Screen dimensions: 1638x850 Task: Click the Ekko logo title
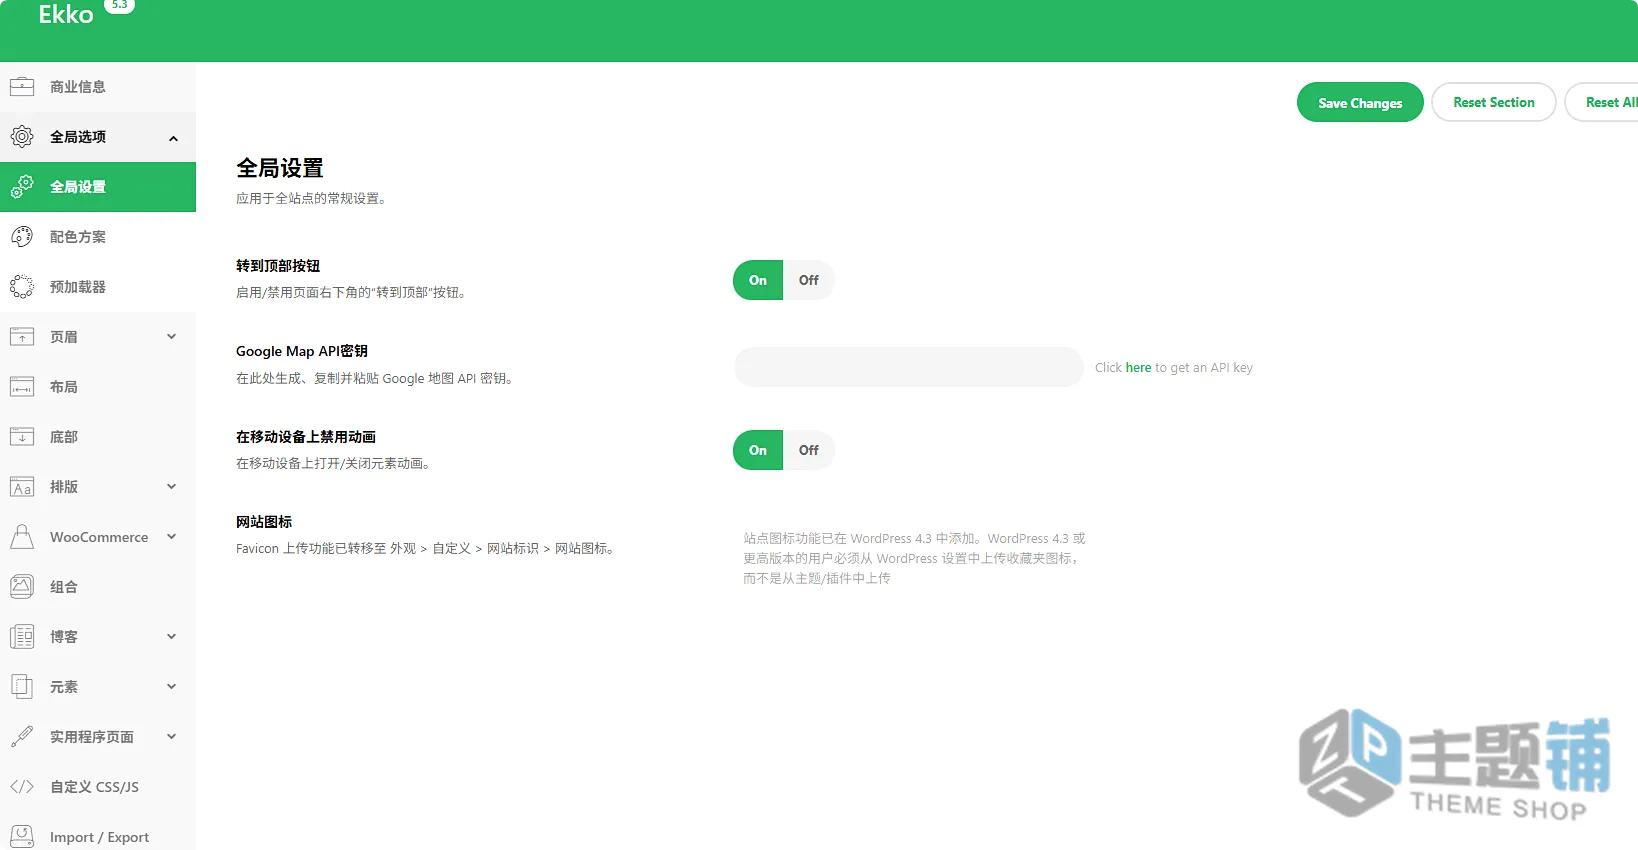[66, 14]
